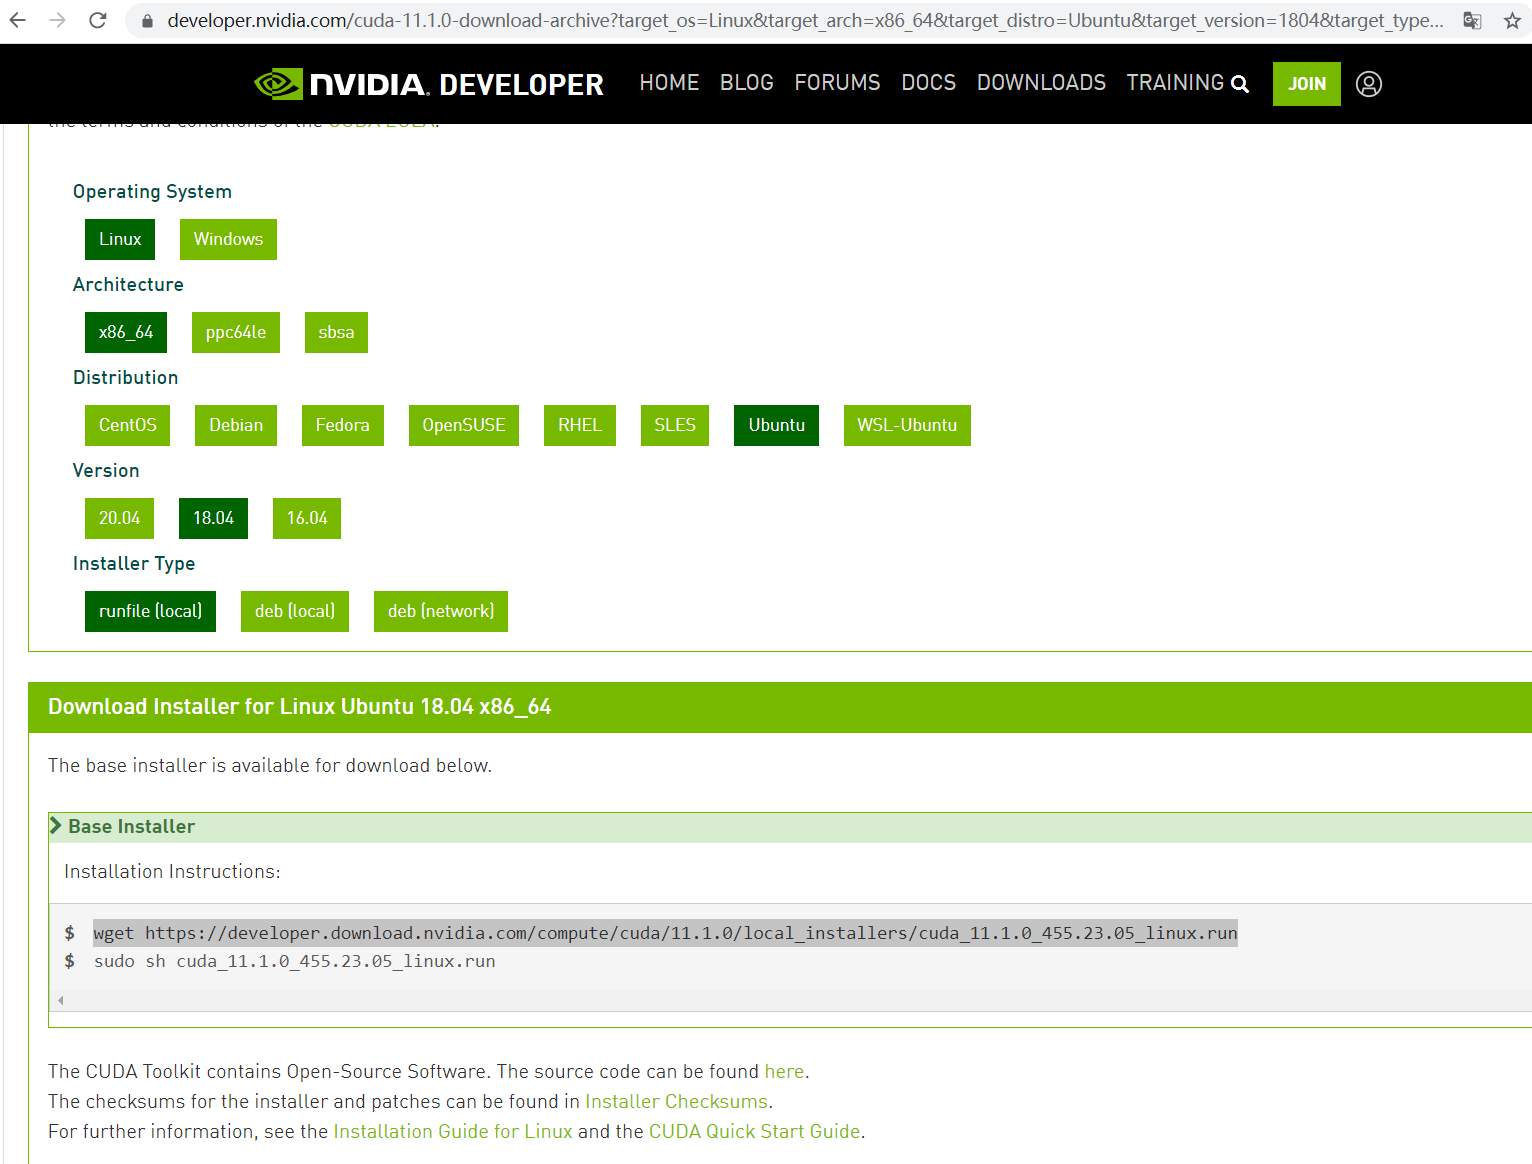Select deb (network) installer type
1532x1164 pixels.
[441, 611]
